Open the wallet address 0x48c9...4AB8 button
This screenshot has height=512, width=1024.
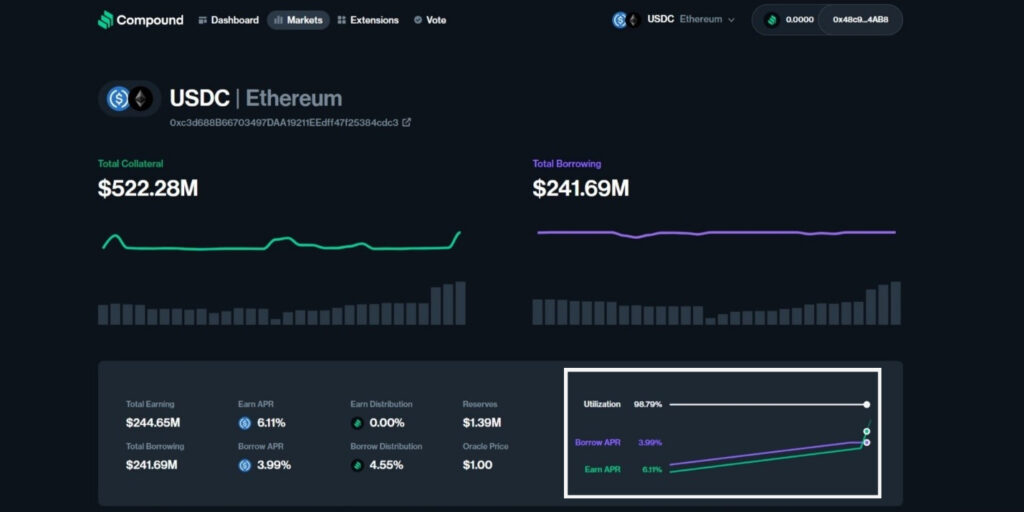tap(860, 20)
